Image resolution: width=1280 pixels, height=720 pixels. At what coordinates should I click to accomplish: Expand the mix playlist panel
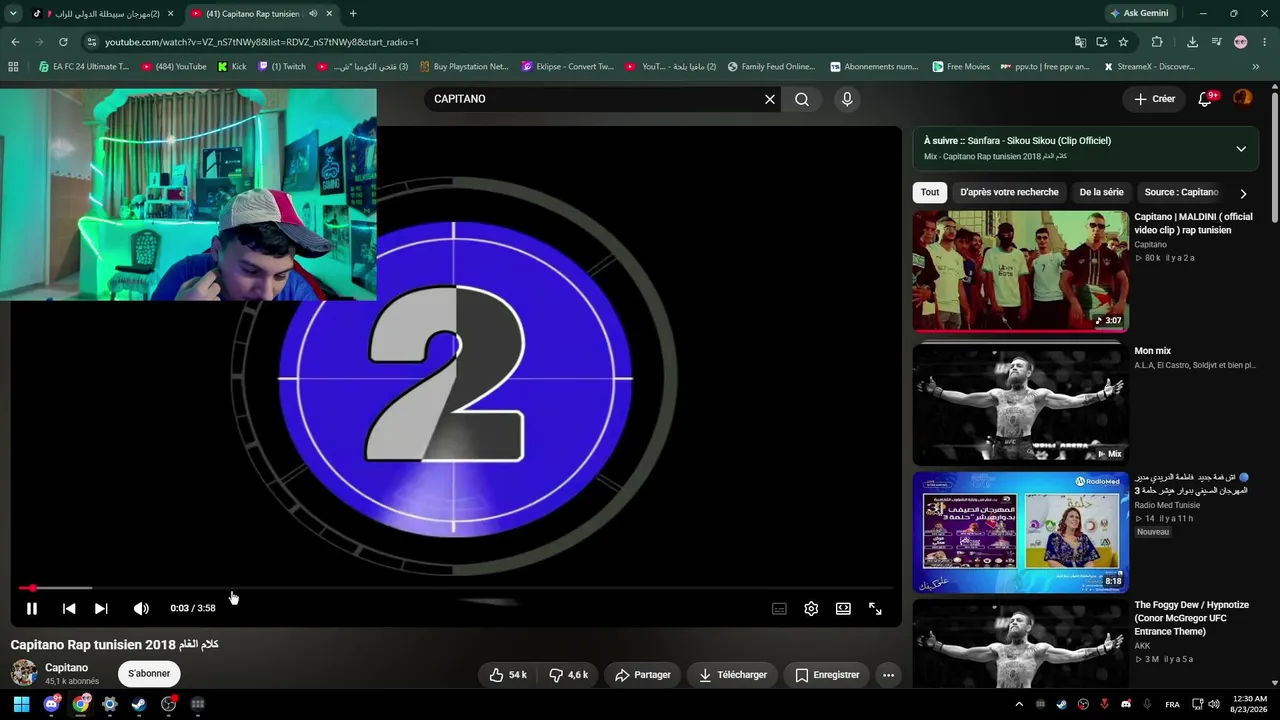[1241, 149]
